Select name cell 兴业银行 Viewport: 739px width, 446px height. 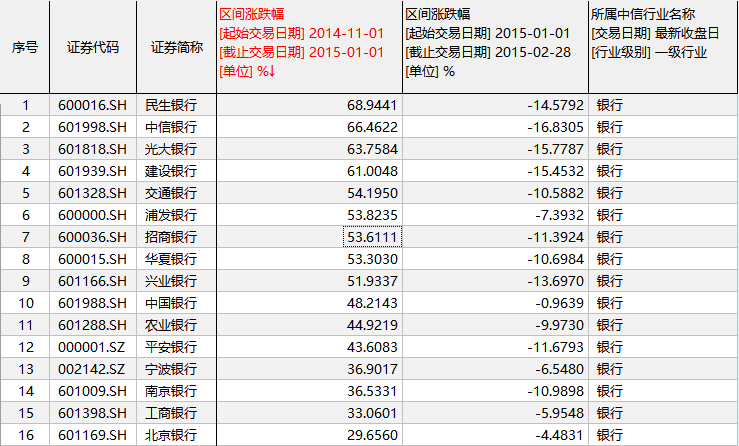coord(177,281)
